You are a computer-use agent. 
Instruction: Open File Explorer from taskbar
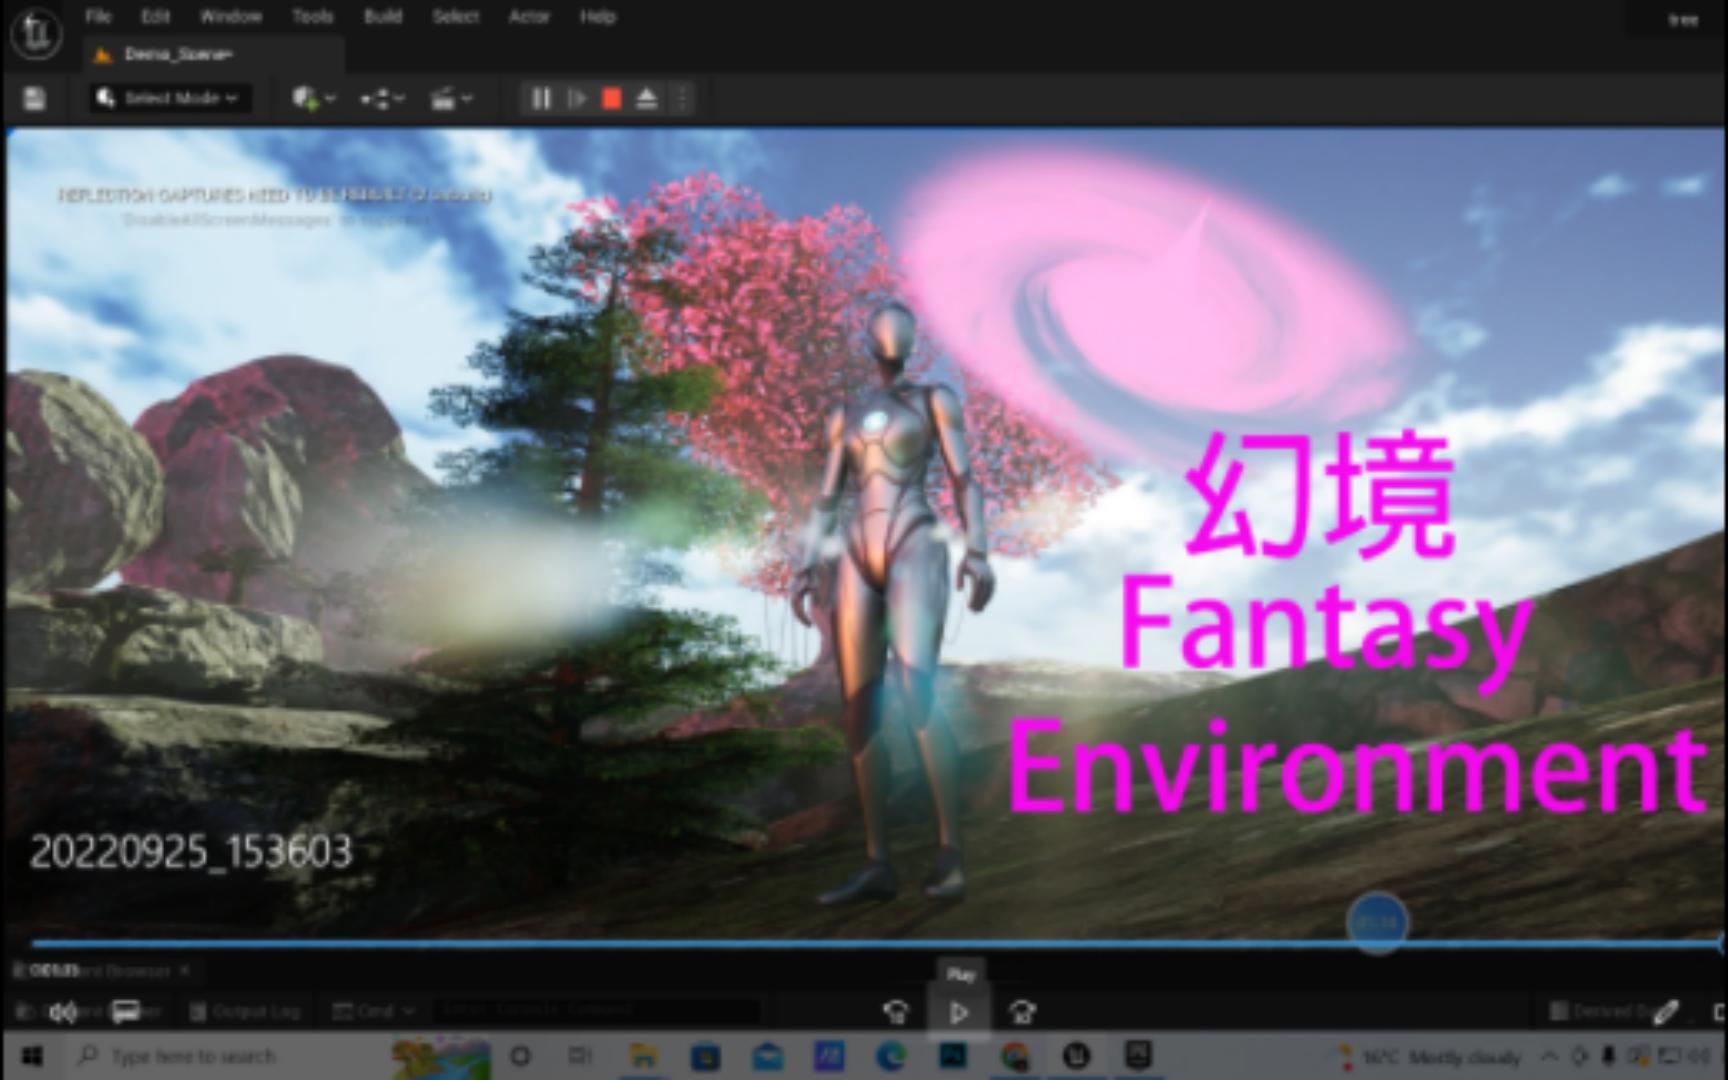tap(643, 1056)
